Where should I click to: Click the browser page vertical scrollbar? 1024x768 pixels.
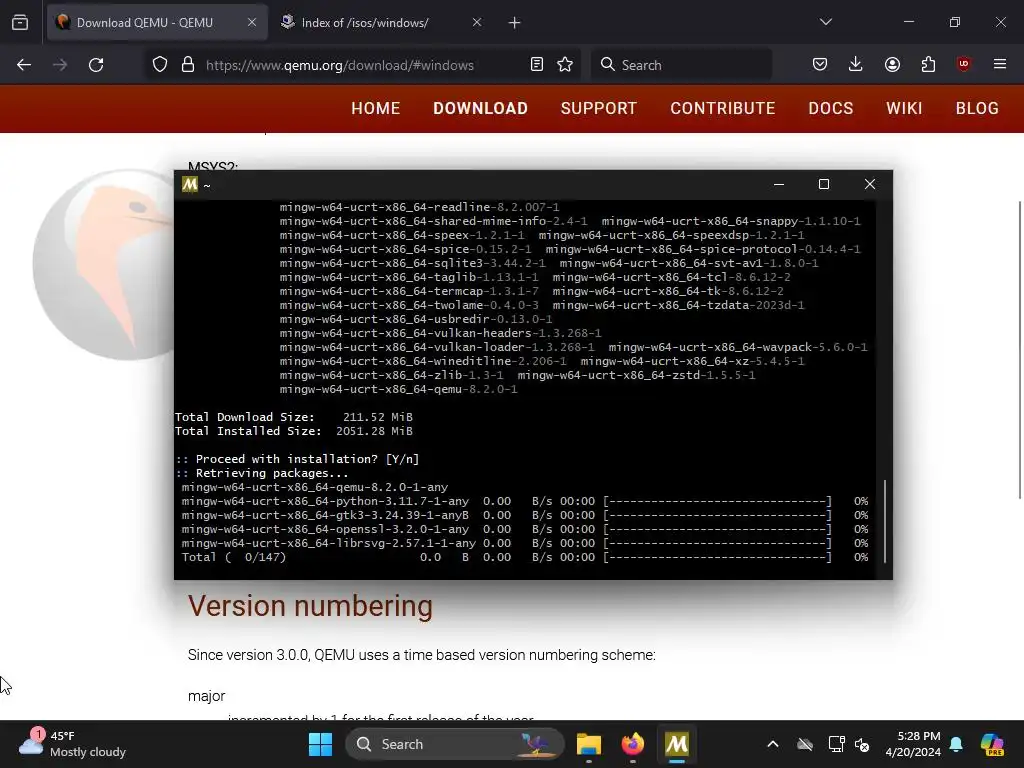[x=1019, y=350]
